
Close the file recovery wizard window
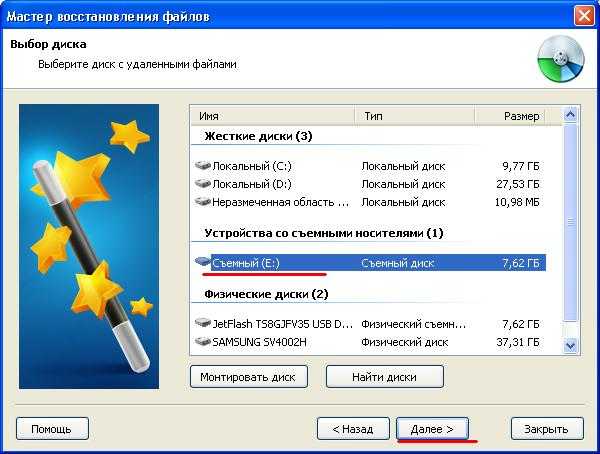point(584,16)
